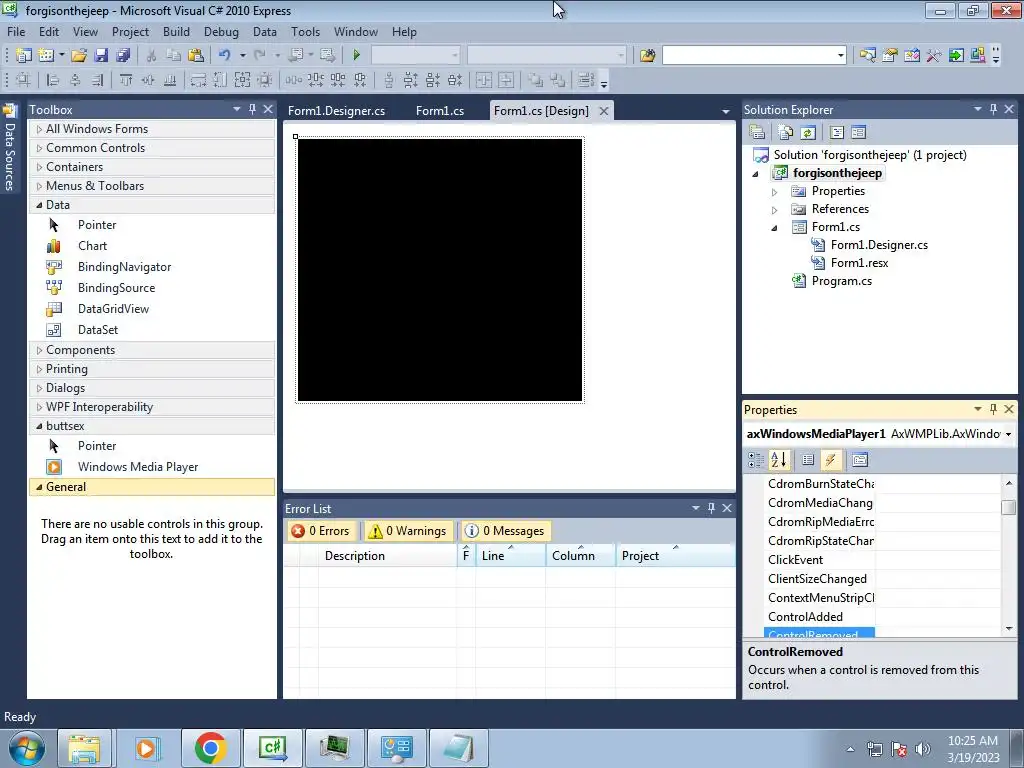Toggle the Events lightning view in Properties
This screenshot has height=768, width=1024.
[830, 460]
